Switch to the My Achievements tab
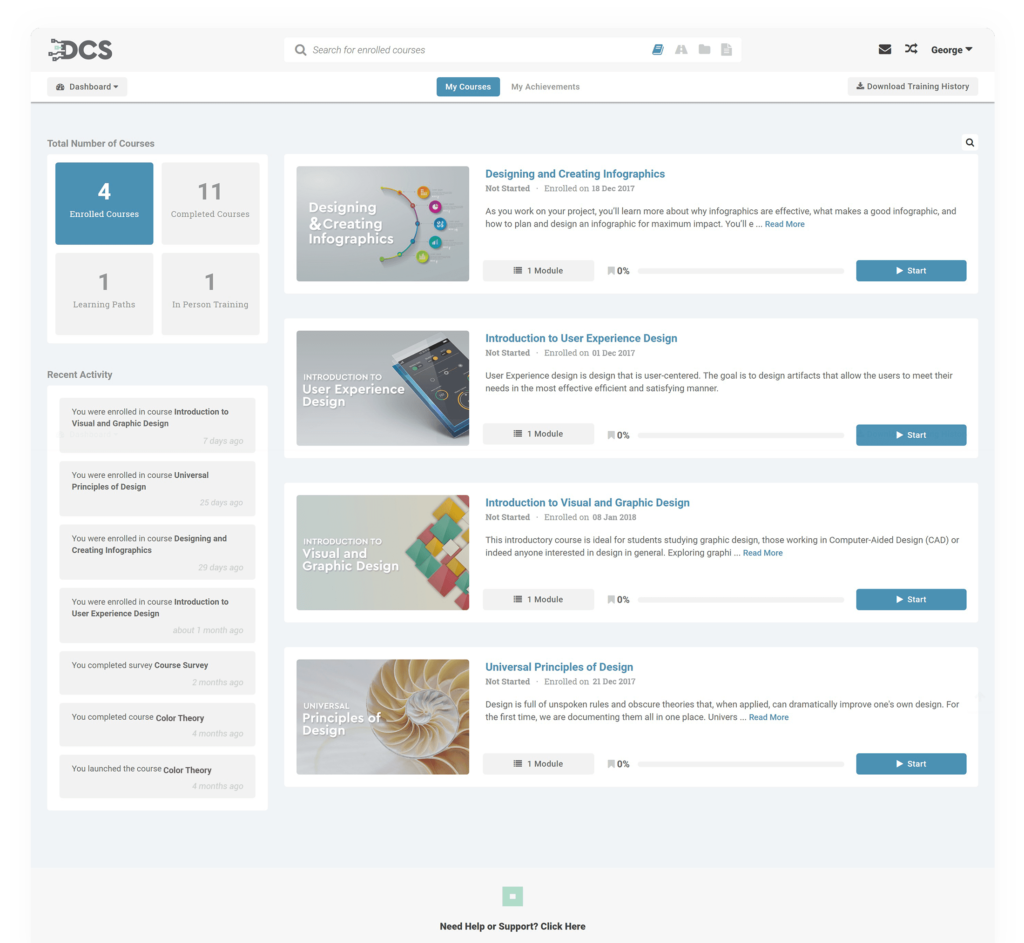 point(545,87)
